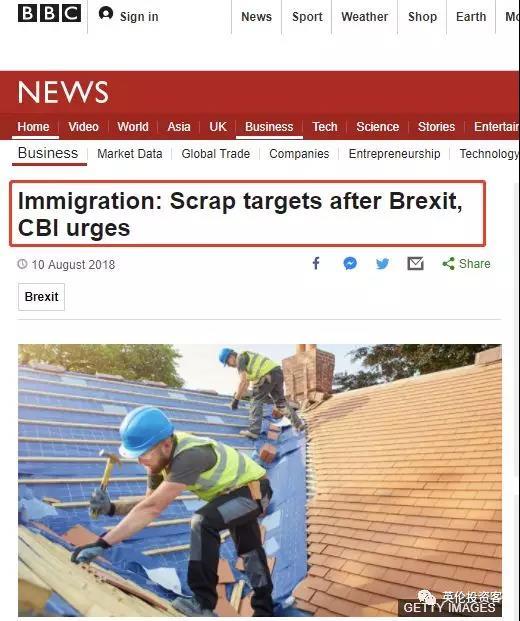Share article by email icon
Viewport: 520px width, 621px height.
415,263
